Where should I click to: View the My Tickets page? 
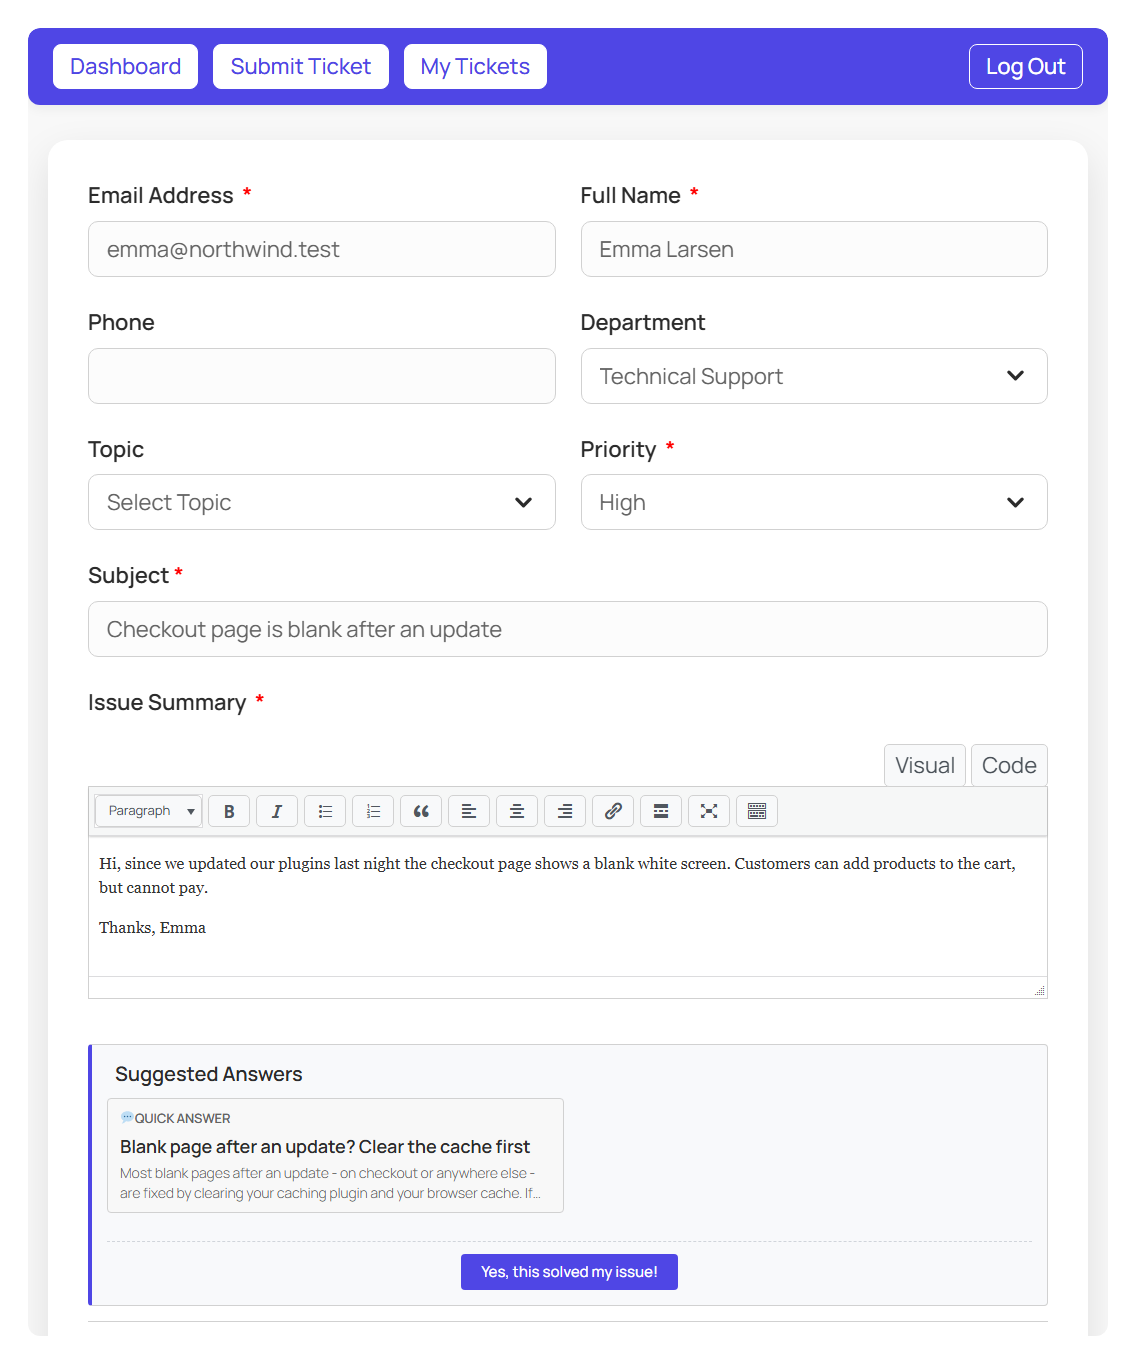point(475,67)
